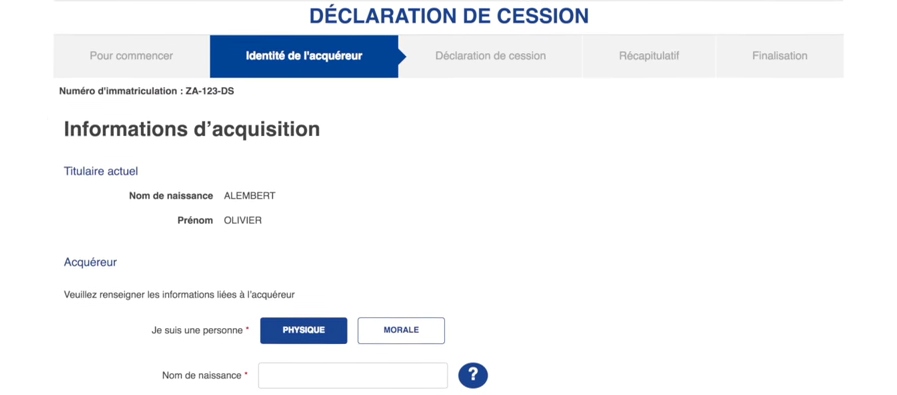Viewport: 897px width, 395px height.
Task: Click the Titulaire actuel section heading
Action: pos(101,171)
